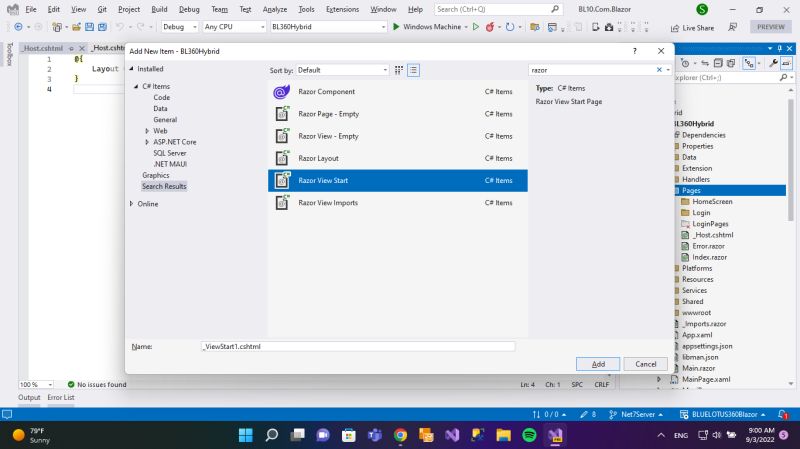The image size is (800, 449).
Task: Click the Razor View Imports icon
Action: pos(282,203)
